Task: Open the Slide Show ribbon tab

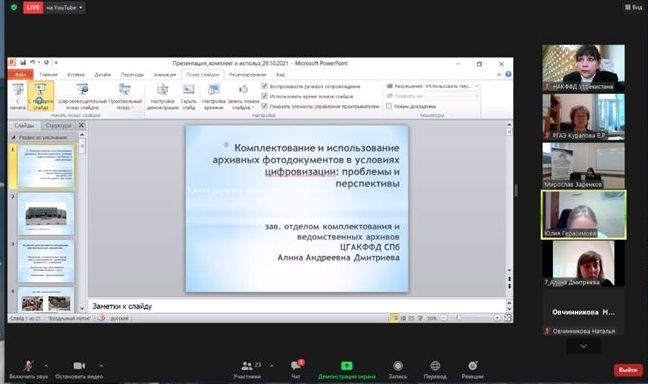Action: [x=202, y=74]
